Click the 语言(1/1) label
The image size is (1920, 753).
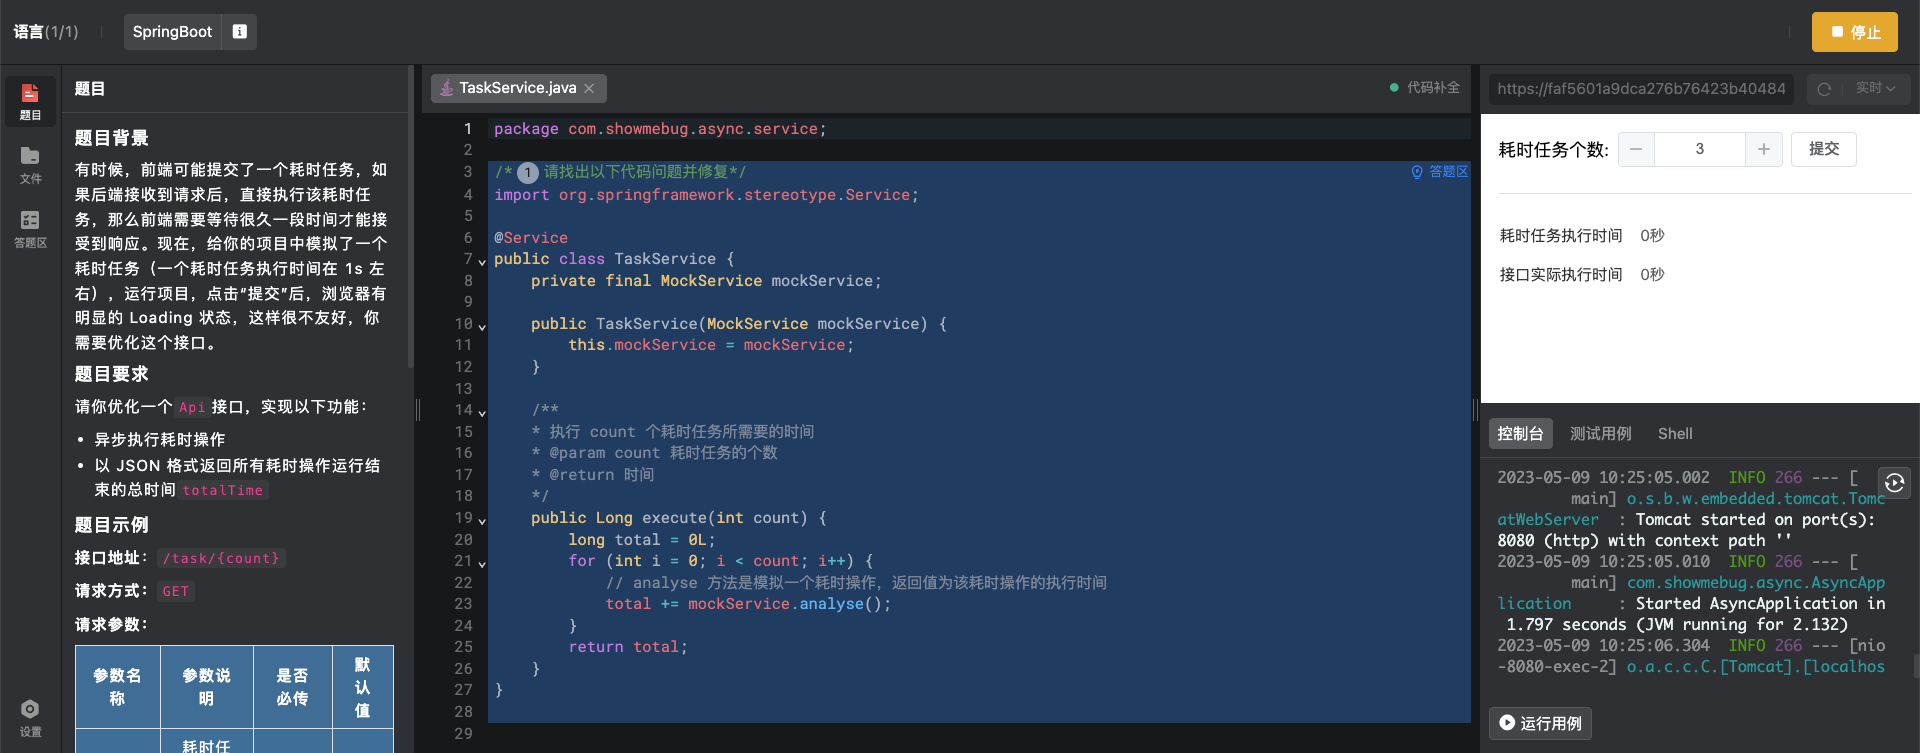pyautogui.click(x=46, y=32)
